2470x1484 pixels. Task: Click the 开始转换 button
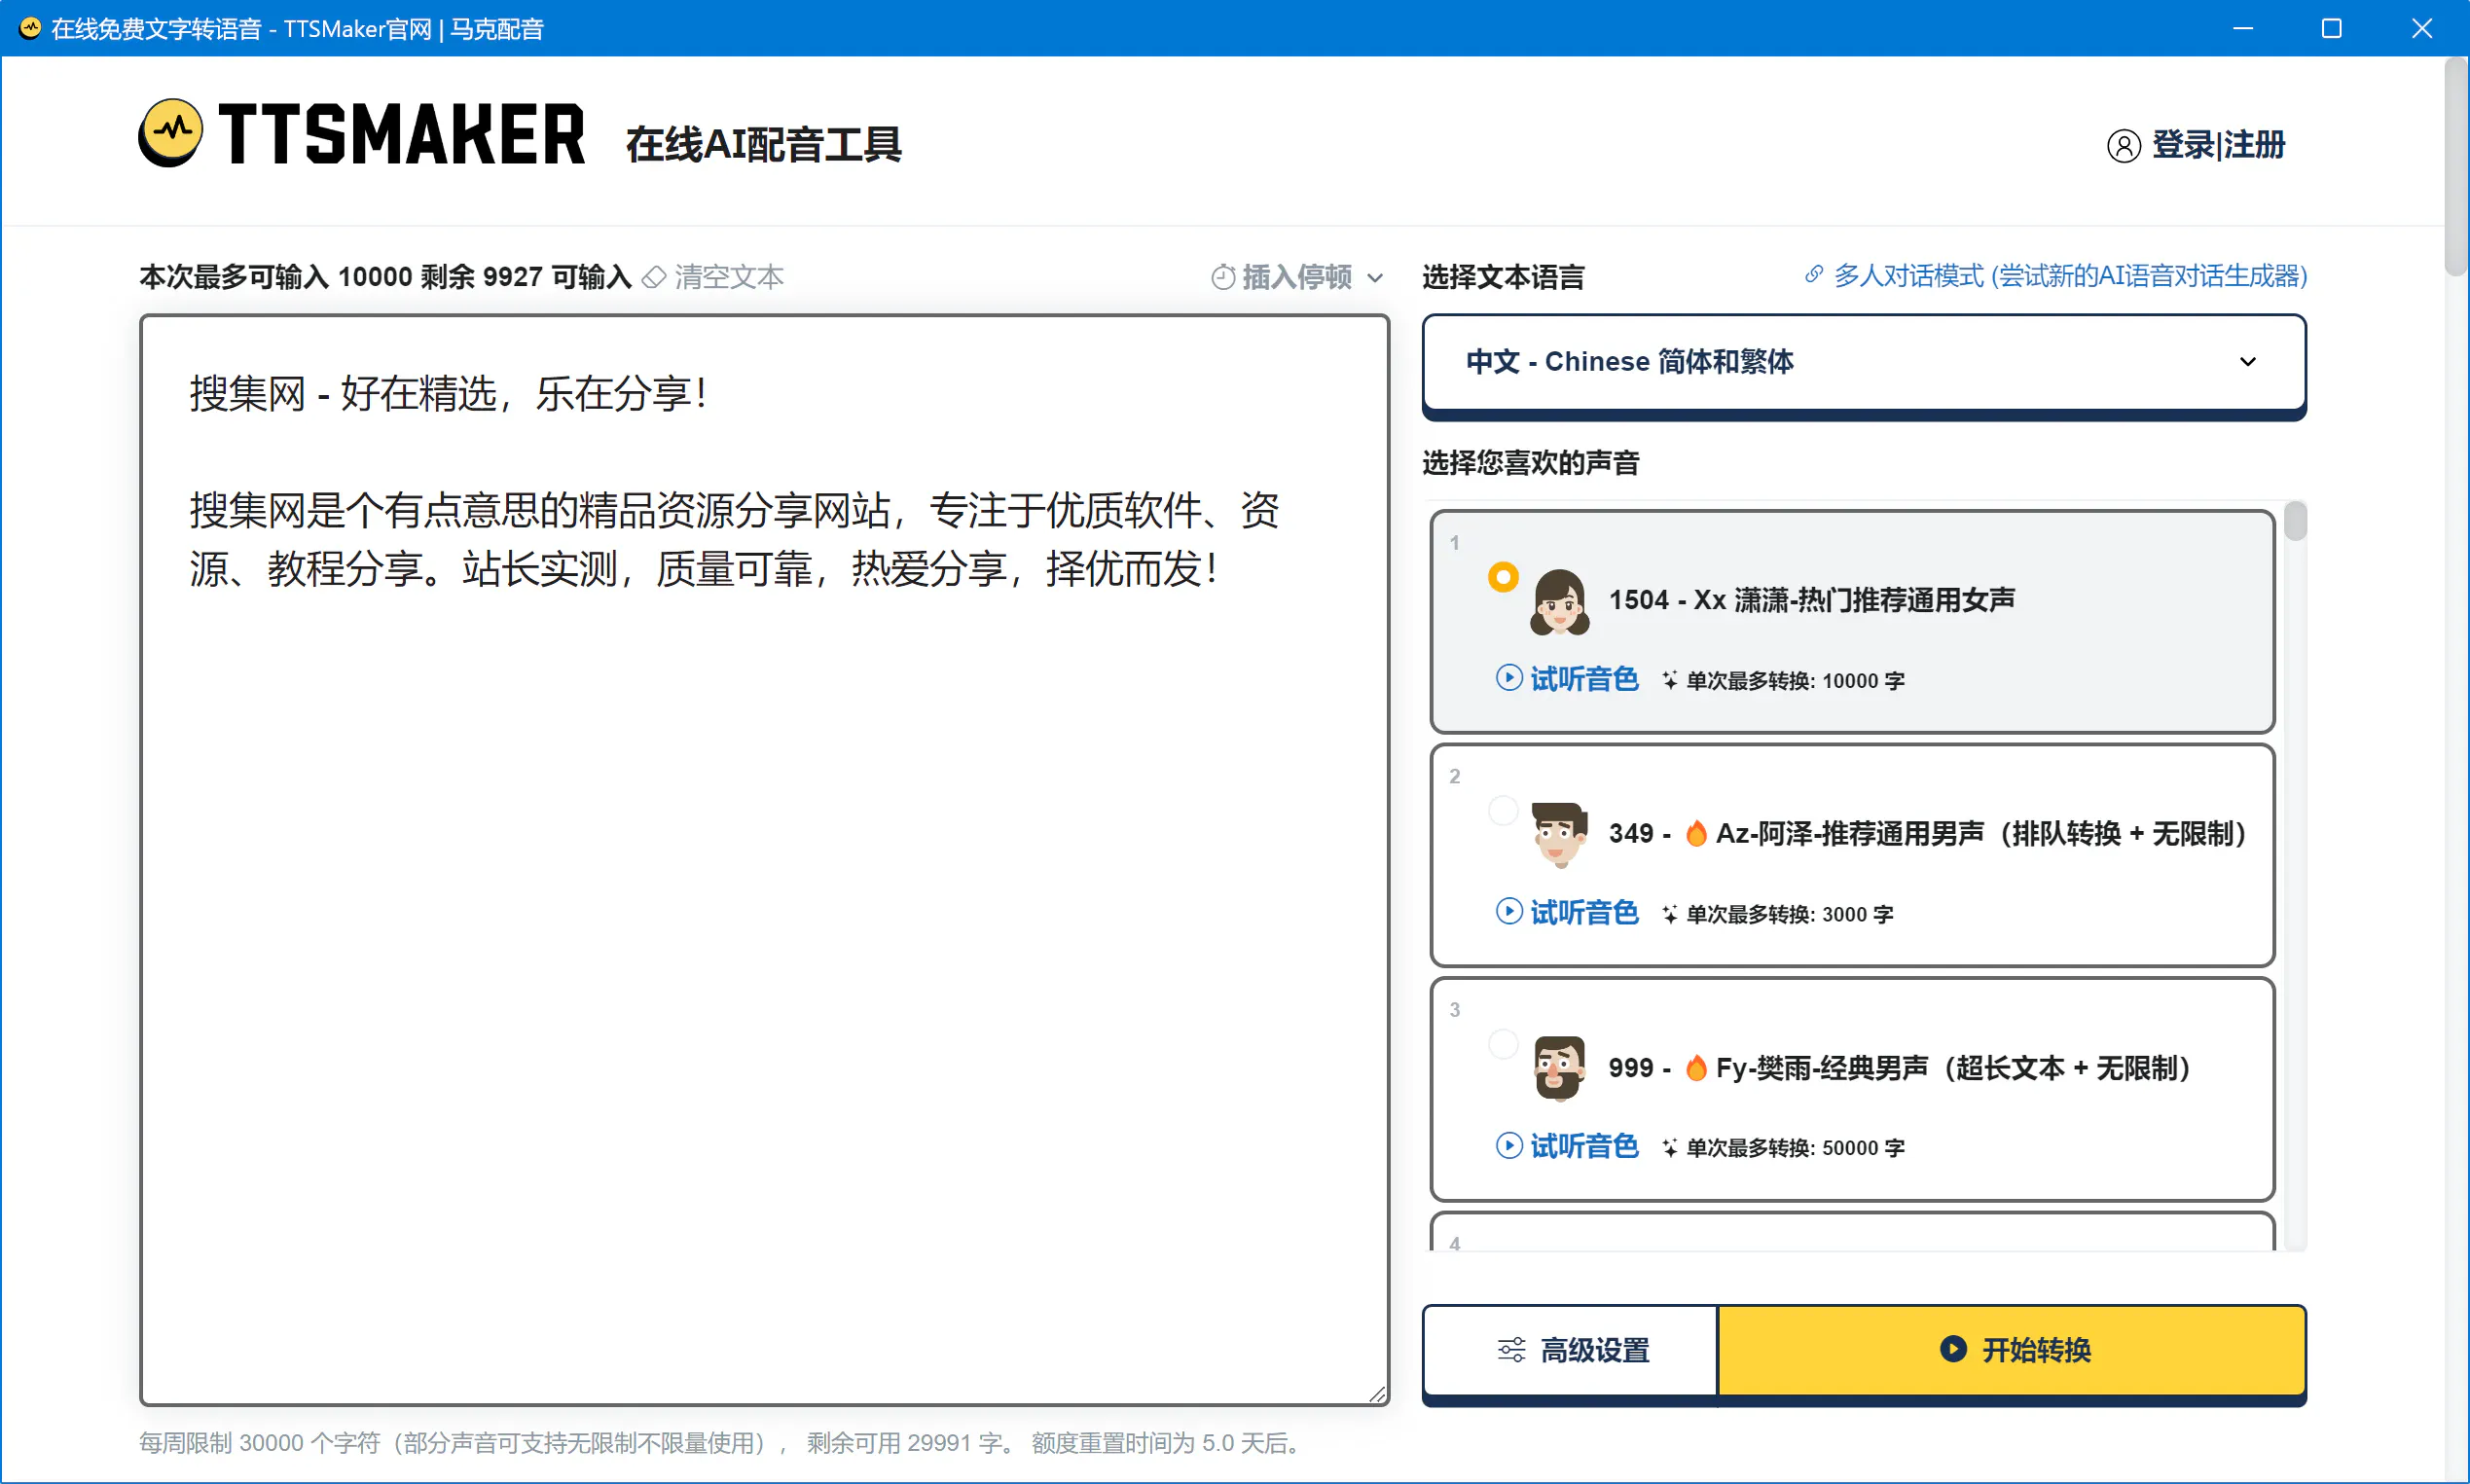[2012, 1350]
